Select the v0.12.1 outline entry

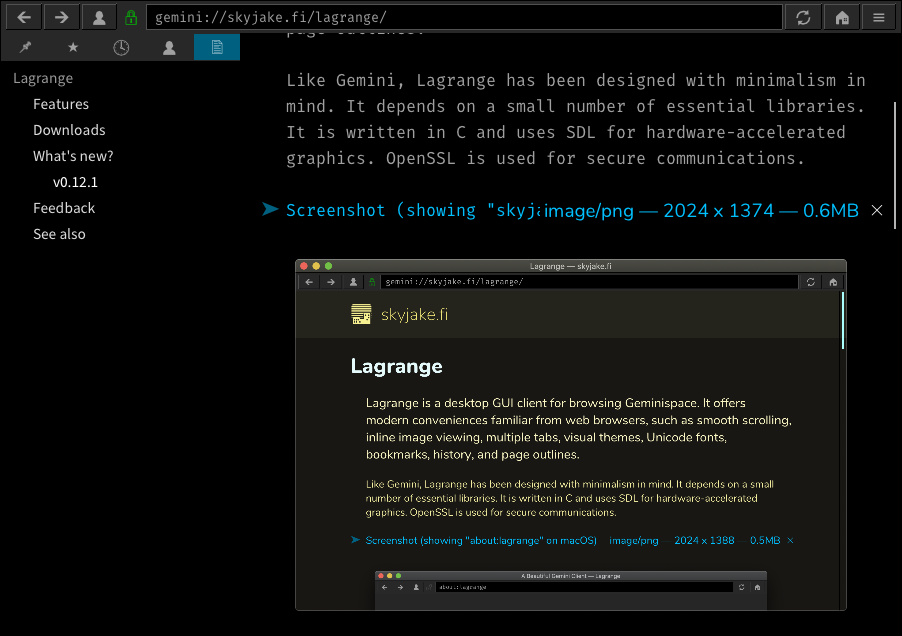(x=75, y=182)
